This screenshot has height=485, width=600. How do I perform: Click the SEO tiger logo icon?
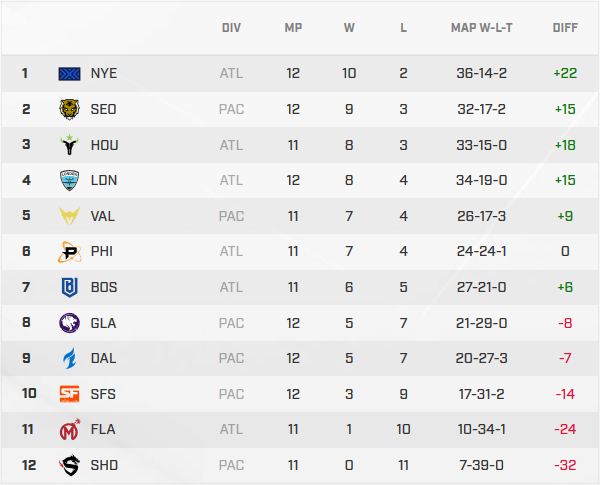pyautogui.click(x=70, y=109)
